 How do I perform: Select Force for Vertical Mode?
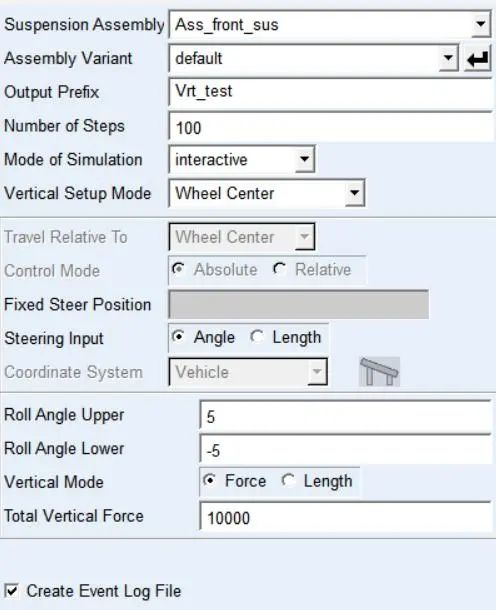tap(210, 480)
